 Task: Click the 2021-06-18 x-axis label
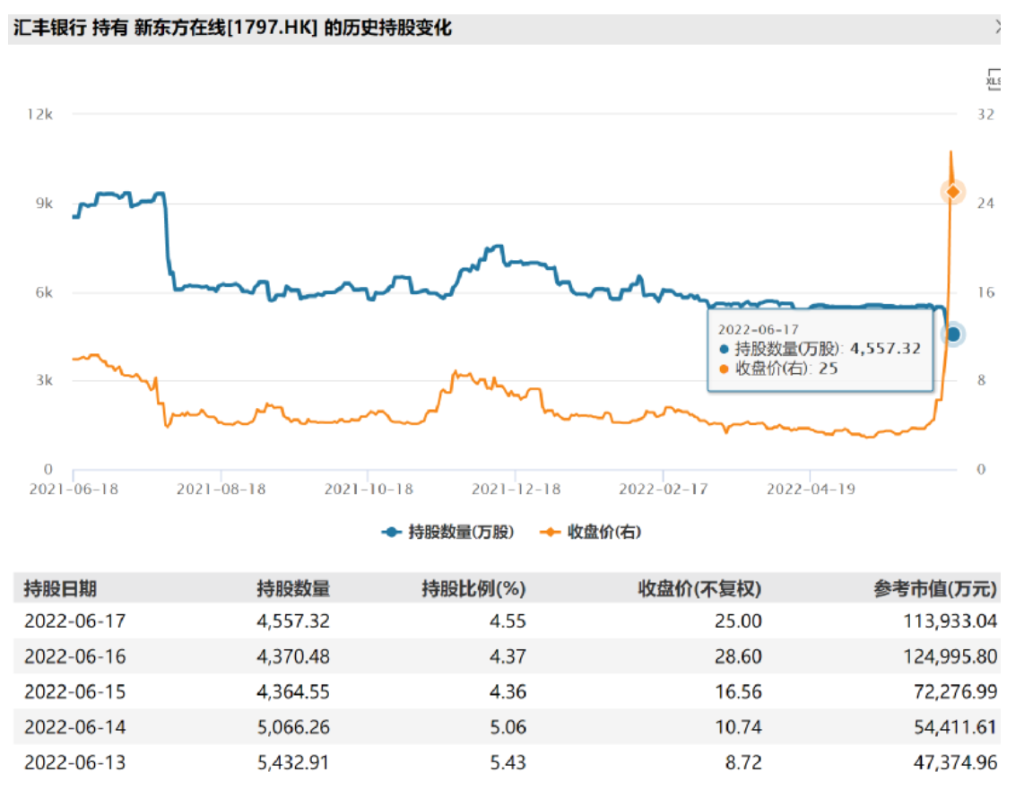pos(74,489)
